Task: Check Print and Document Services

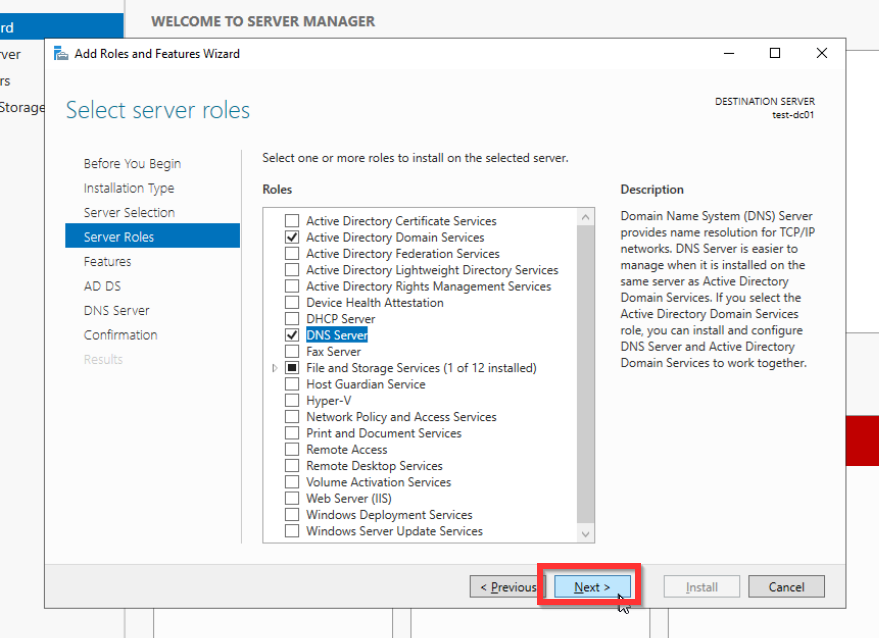Action: (x=292, y=433)
